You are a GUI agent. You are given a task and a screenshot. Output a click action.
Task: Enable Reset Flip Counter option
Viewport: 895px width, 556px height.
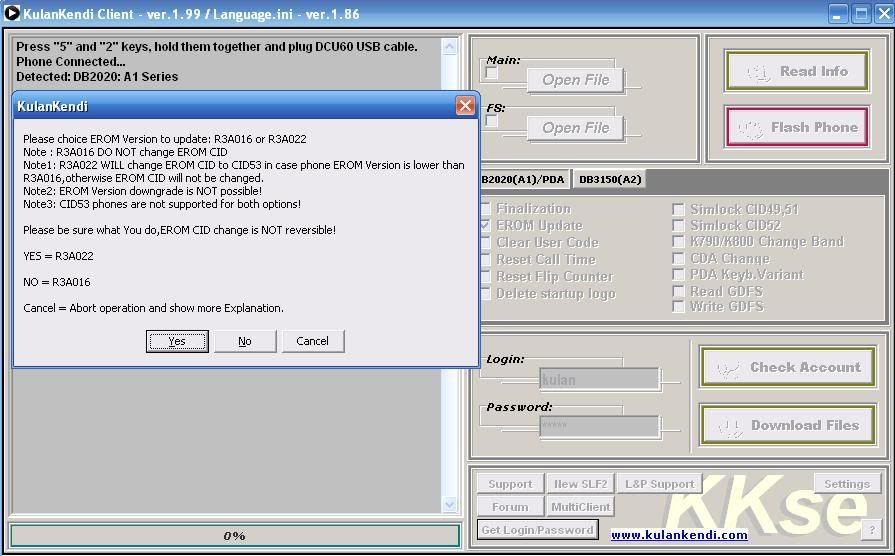point(486,276)
